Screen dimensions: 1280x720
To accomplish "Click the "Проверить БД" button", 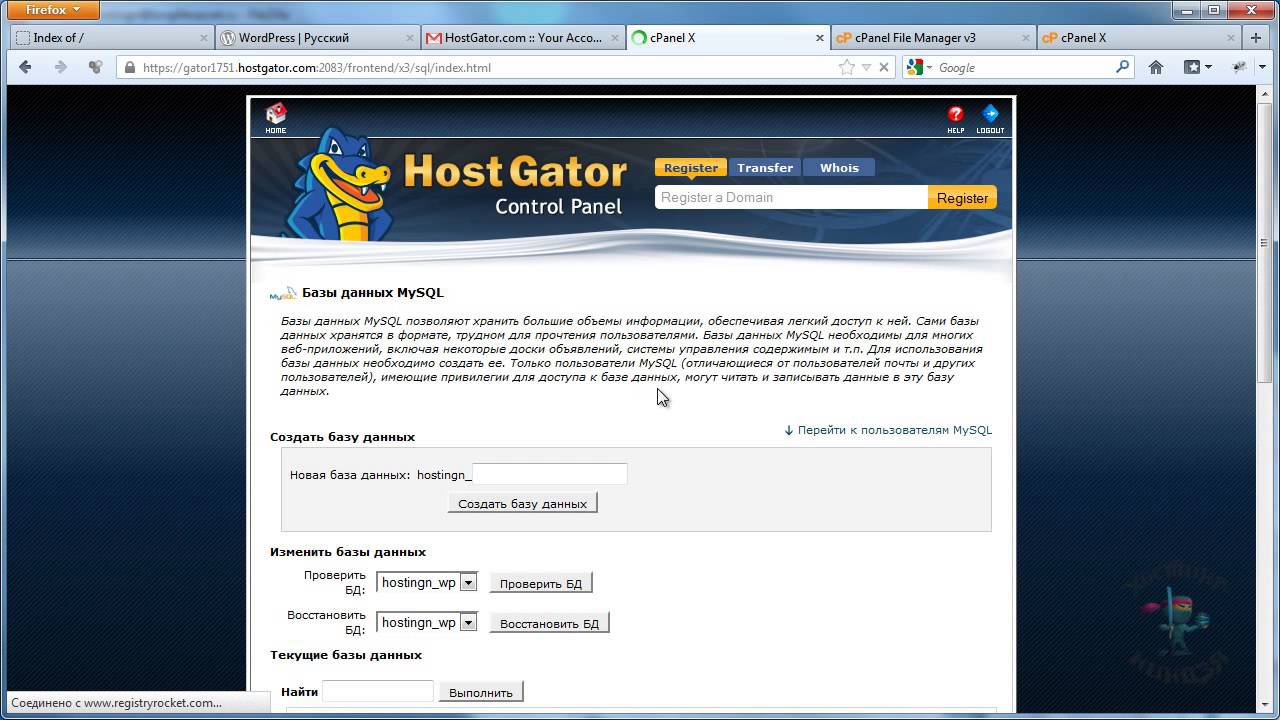I will point(541,583).
